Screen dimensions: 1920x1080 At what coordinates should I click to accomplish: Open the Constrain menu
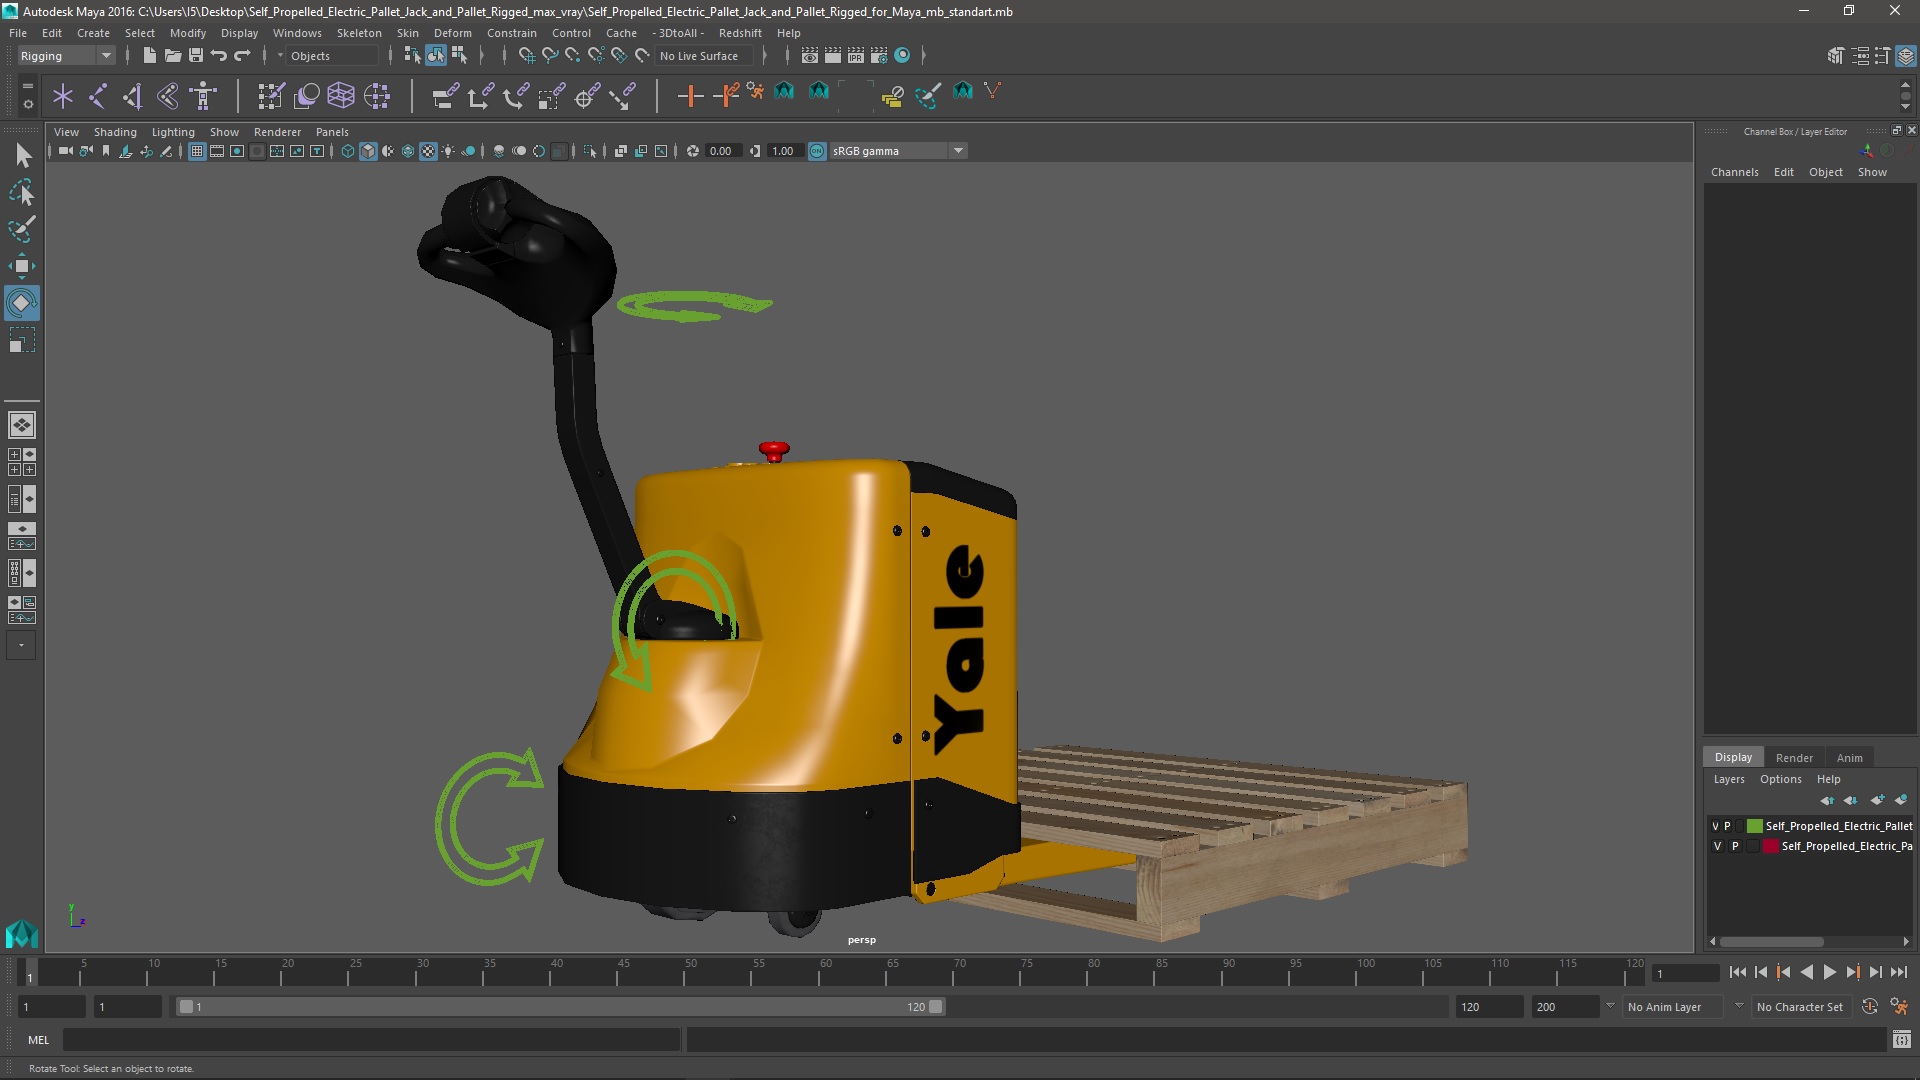(x=511, y=33)
